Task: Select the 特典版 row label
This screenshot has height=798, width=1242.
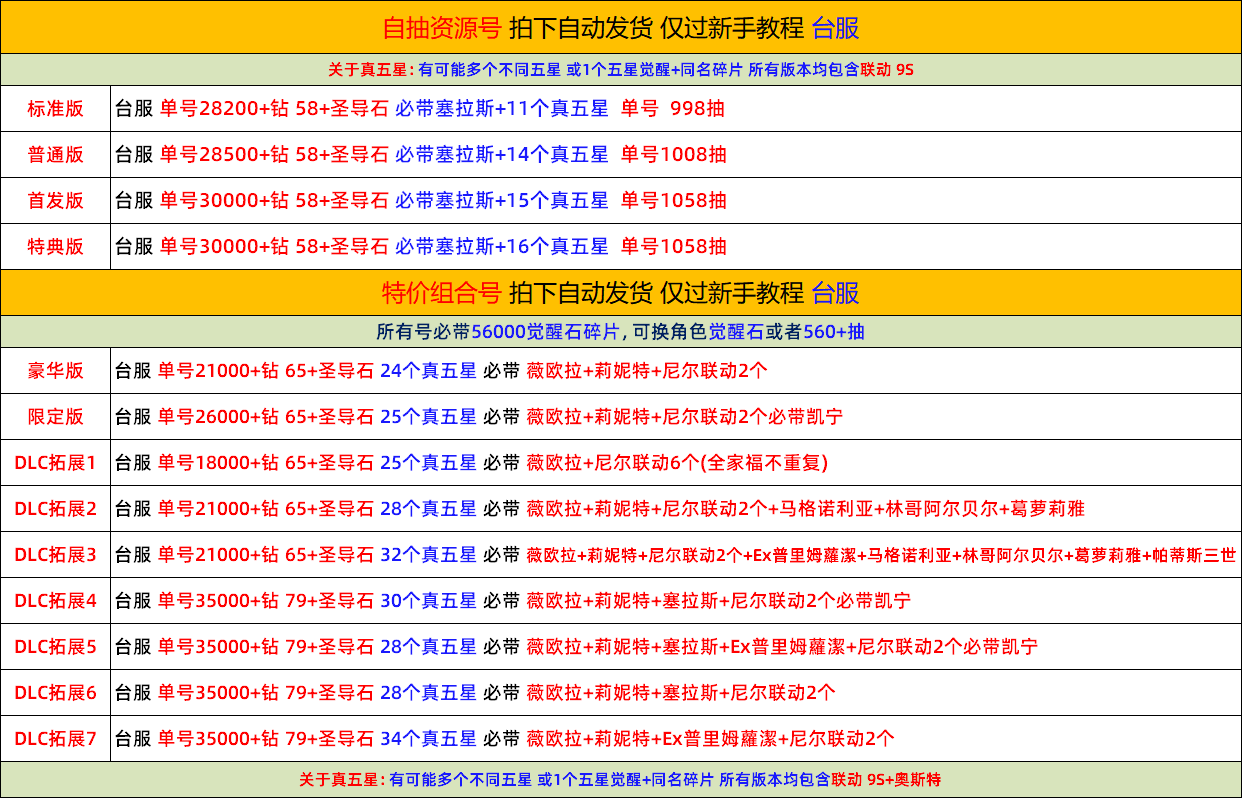Action: (x=55, y=247)
